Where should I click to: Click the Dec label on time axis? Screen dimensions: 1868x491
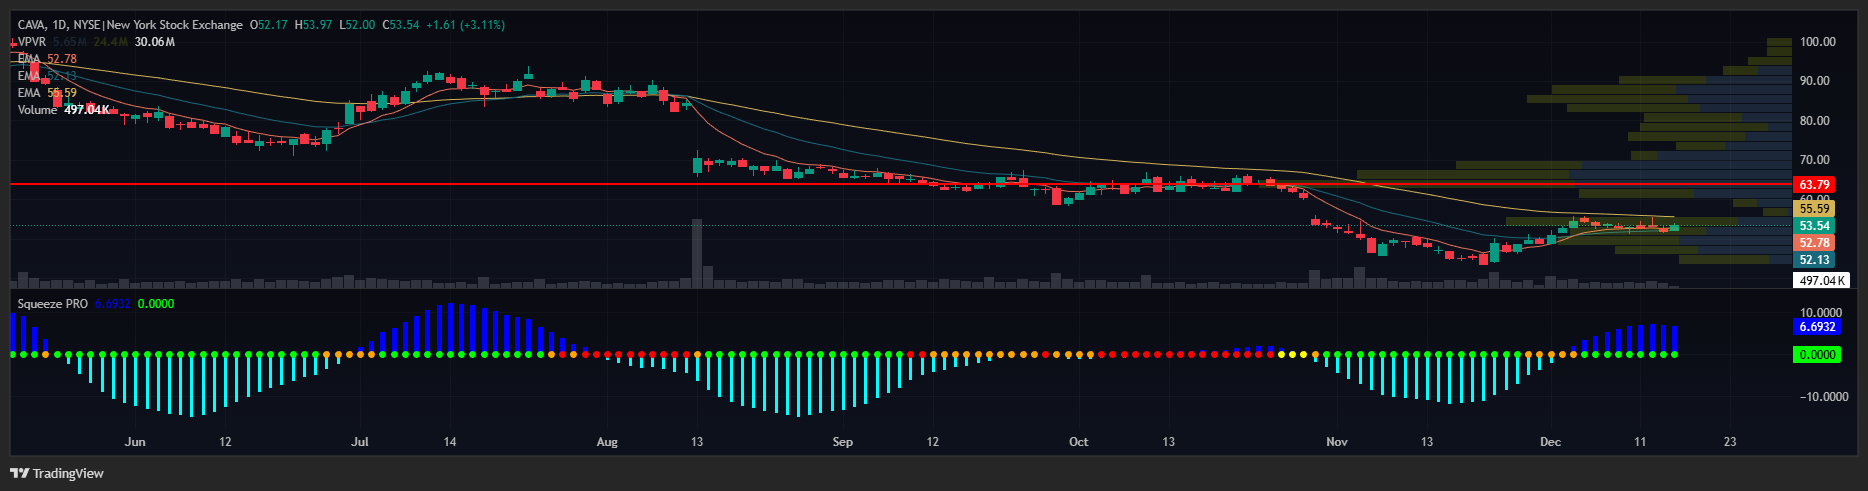(x=1550, y=442)
